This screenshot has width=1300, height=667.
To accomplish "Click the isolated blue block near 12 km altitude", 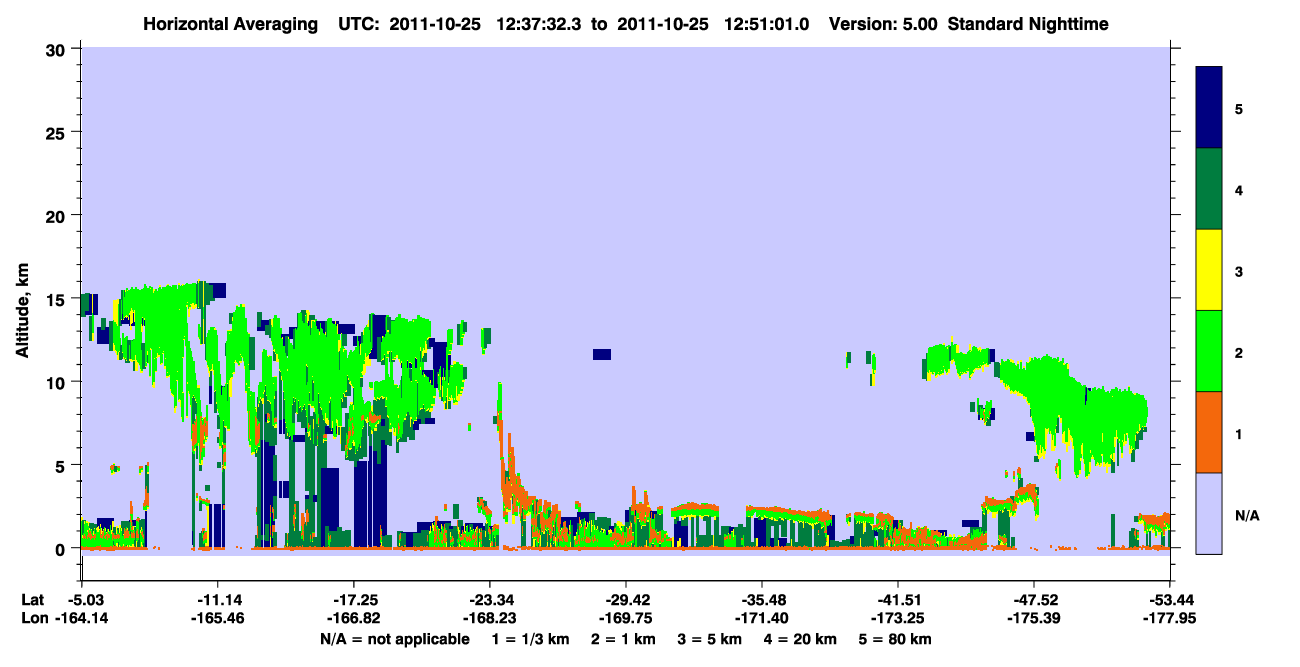I will coord(601,354).
